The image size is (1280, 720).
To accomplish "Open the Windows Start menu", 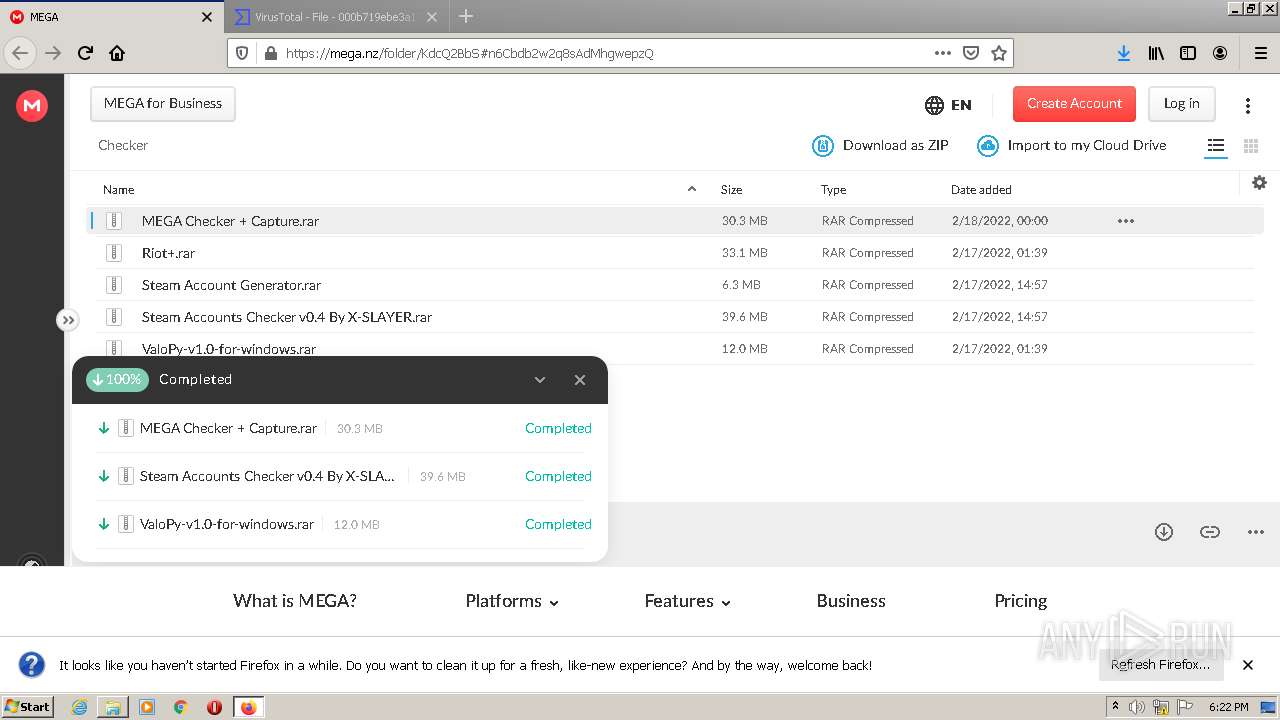I will [28, 706].
